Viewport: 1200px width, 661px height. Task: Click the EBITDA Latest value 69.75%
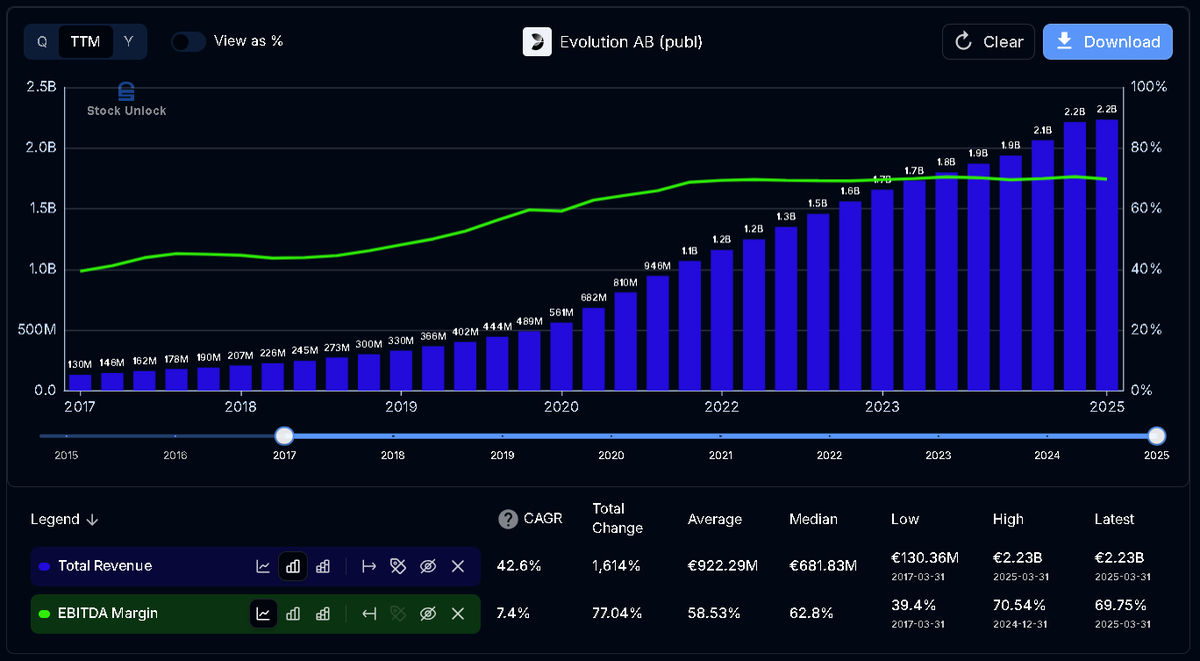pos(1121,604)
